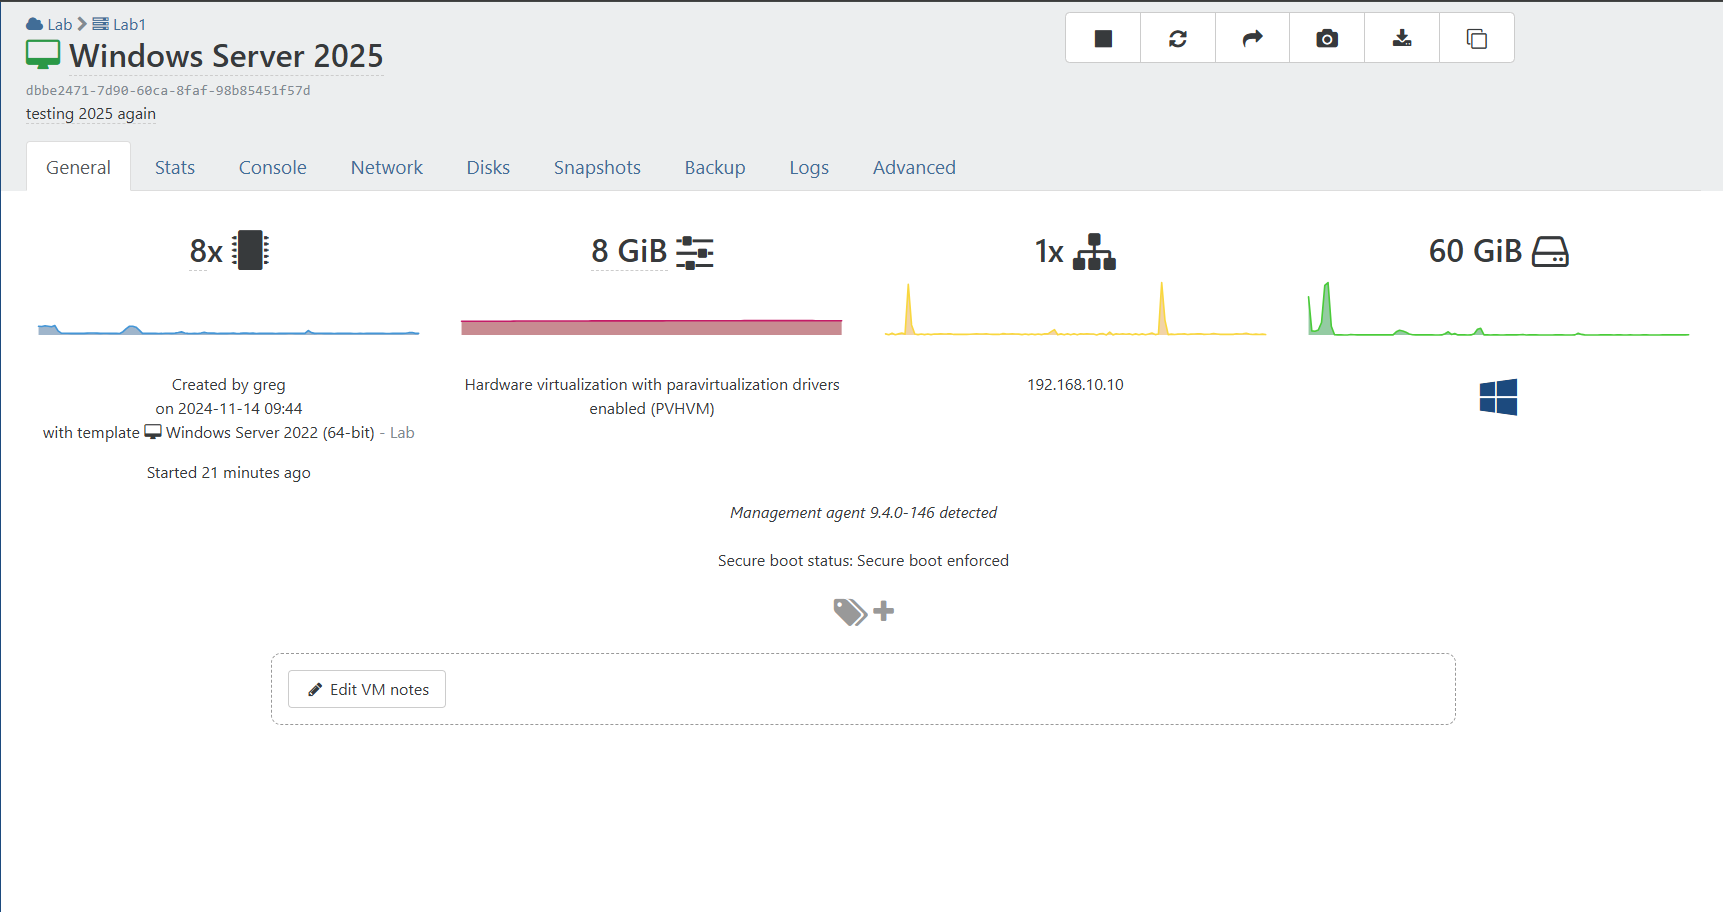Click the hard drive disk icon
The height and width of the screenshot is (912, 1723).
click(x=1550, y=252)
